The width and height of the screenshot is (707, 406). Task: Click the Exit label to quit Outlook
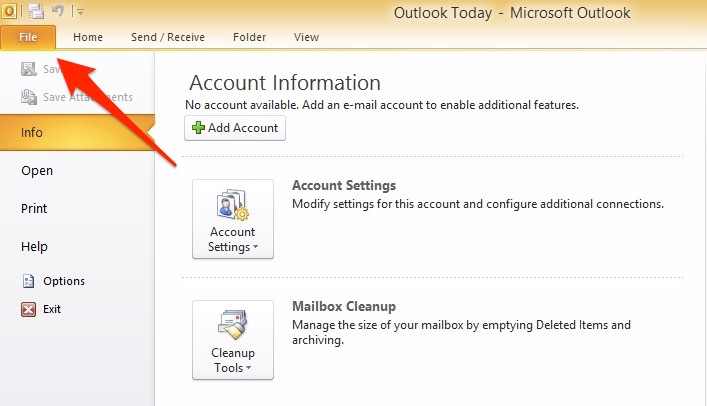pos(52,309)
